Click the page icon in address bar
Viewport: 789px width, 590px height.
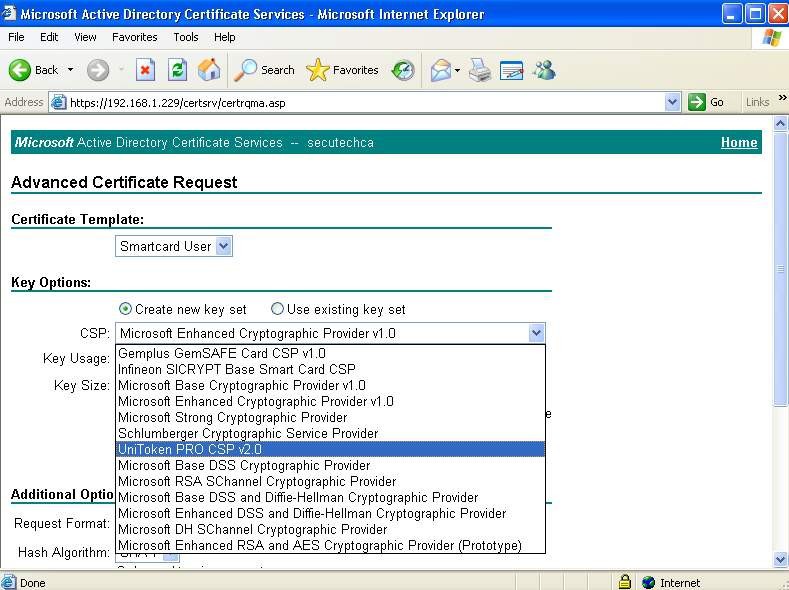tap(59, 102)
